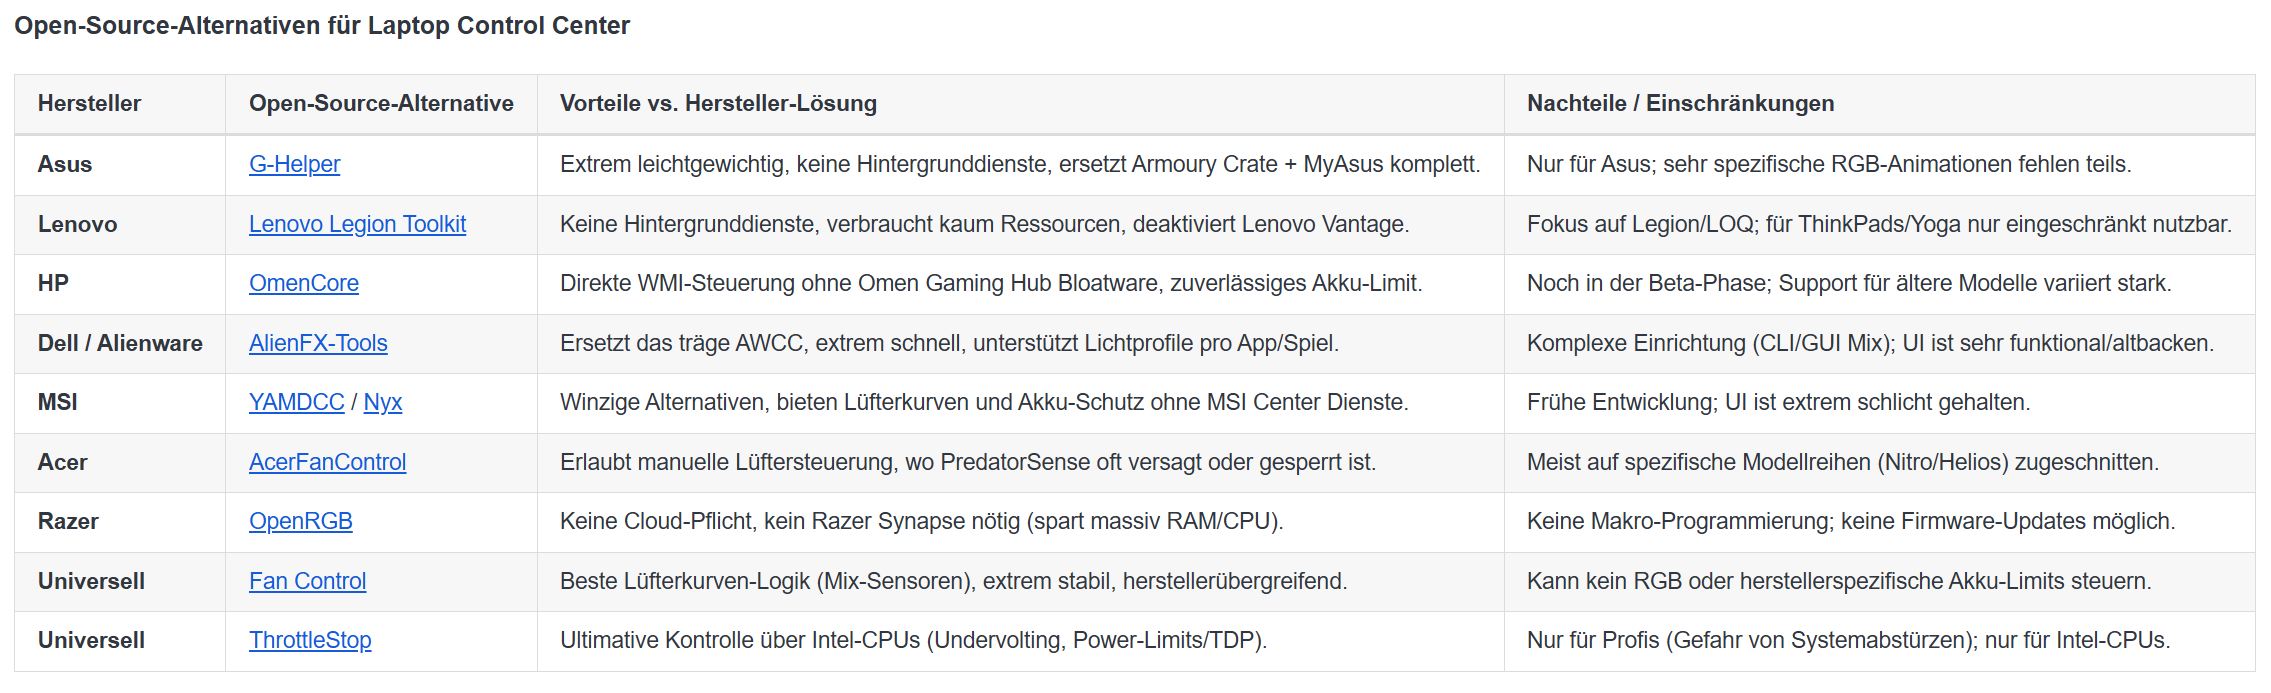This screenshot has height=693, width=2271.
Task: Follow the OmenCore hyperlink
Action: pyautogui.click(x=303, y=283)
